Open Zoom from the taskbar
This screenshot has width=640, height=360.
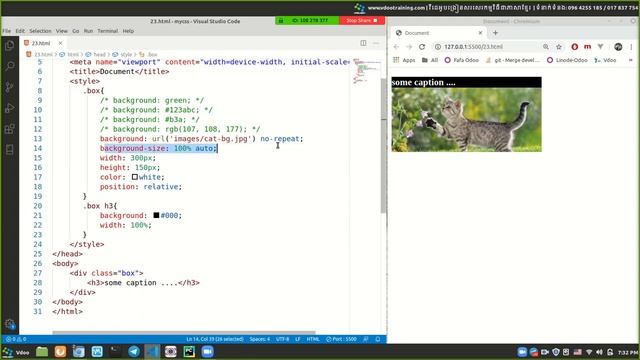point(207,351)
